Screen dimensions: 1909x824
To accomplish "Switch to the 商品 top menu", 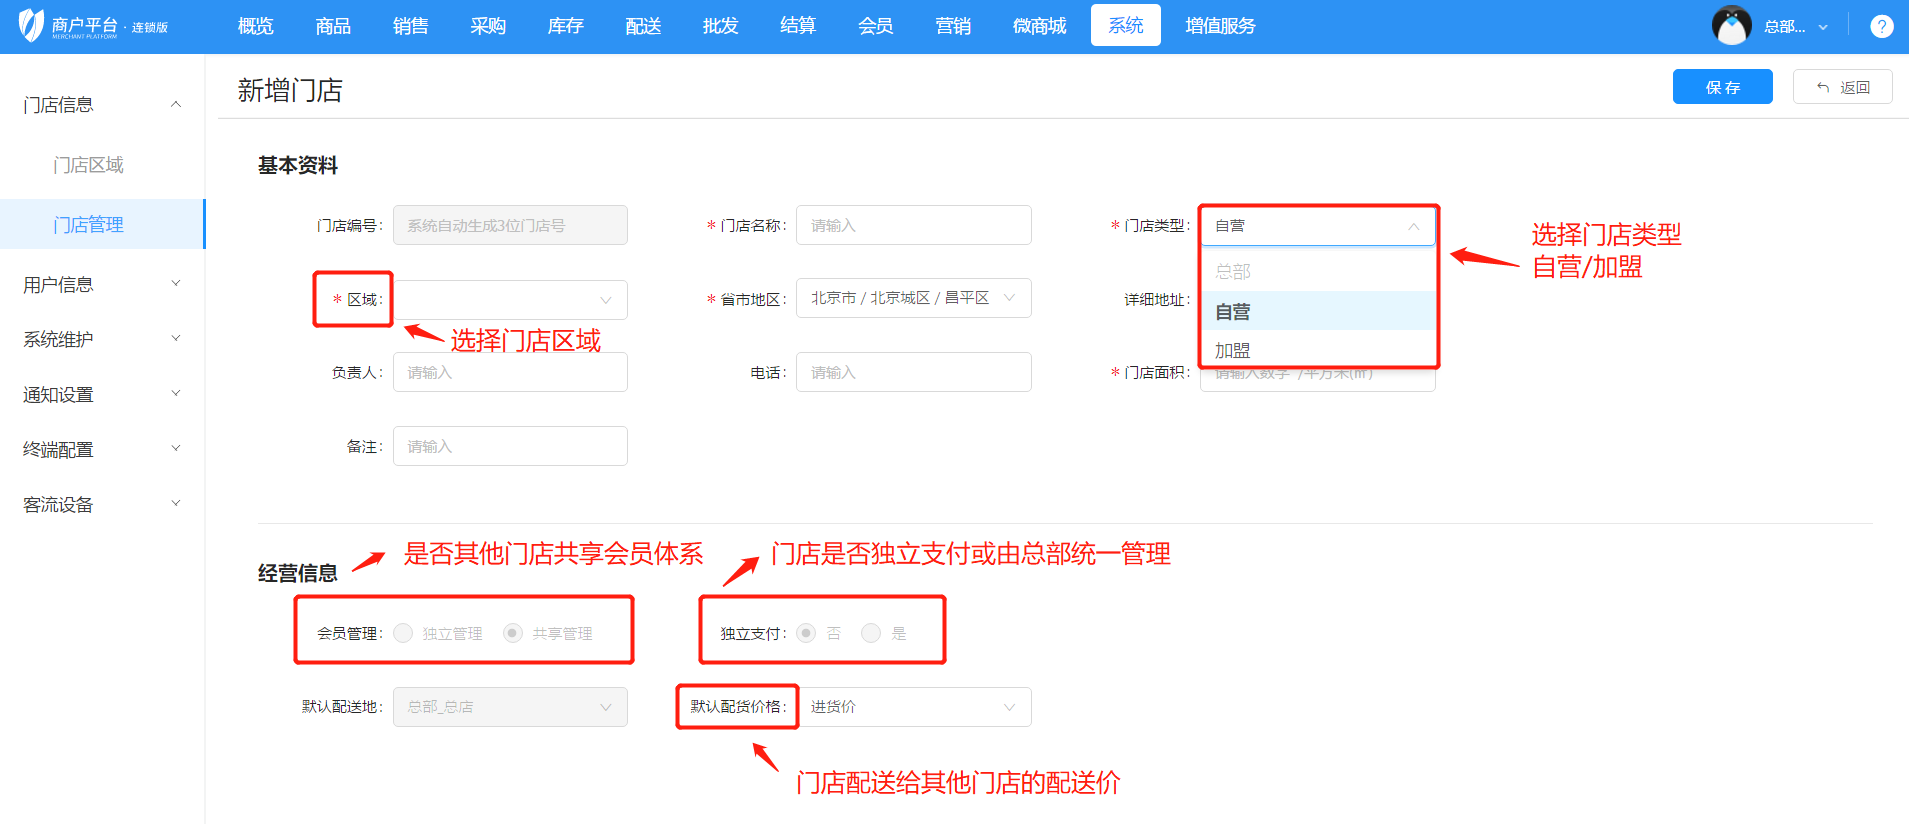I will pos(333,26).
